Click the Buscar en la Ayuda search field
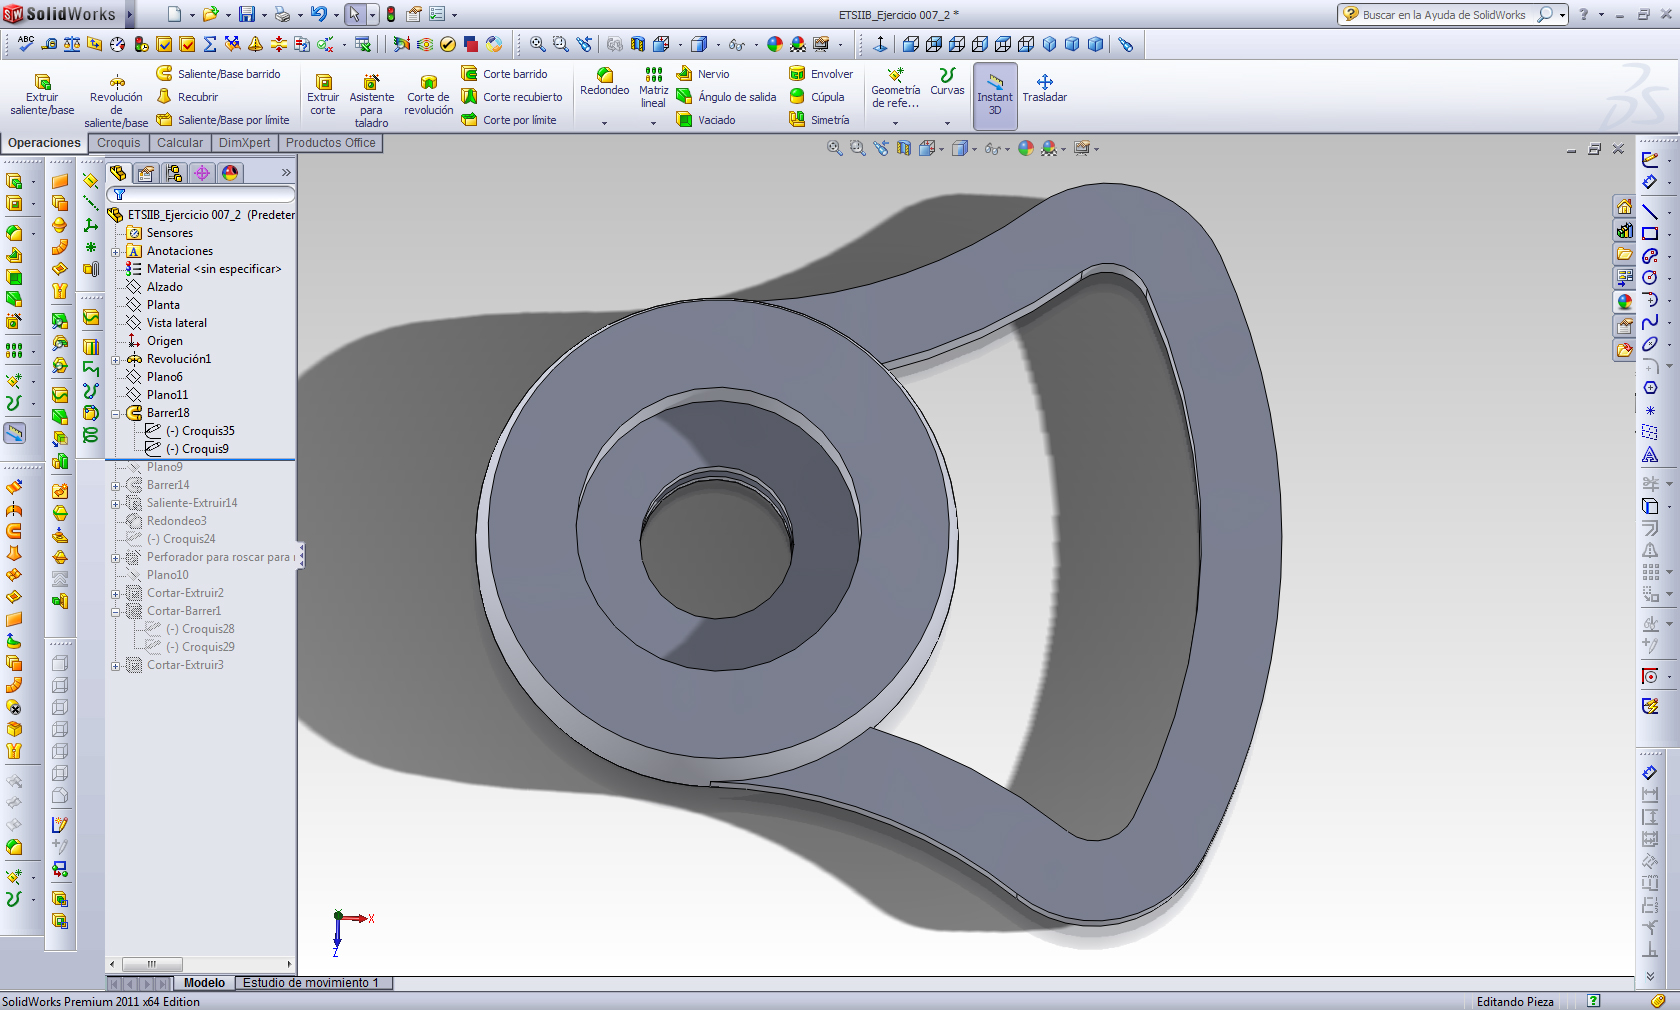Image resolution: width=1680 pixels, height=1010 pixels. pos(1444,14)
